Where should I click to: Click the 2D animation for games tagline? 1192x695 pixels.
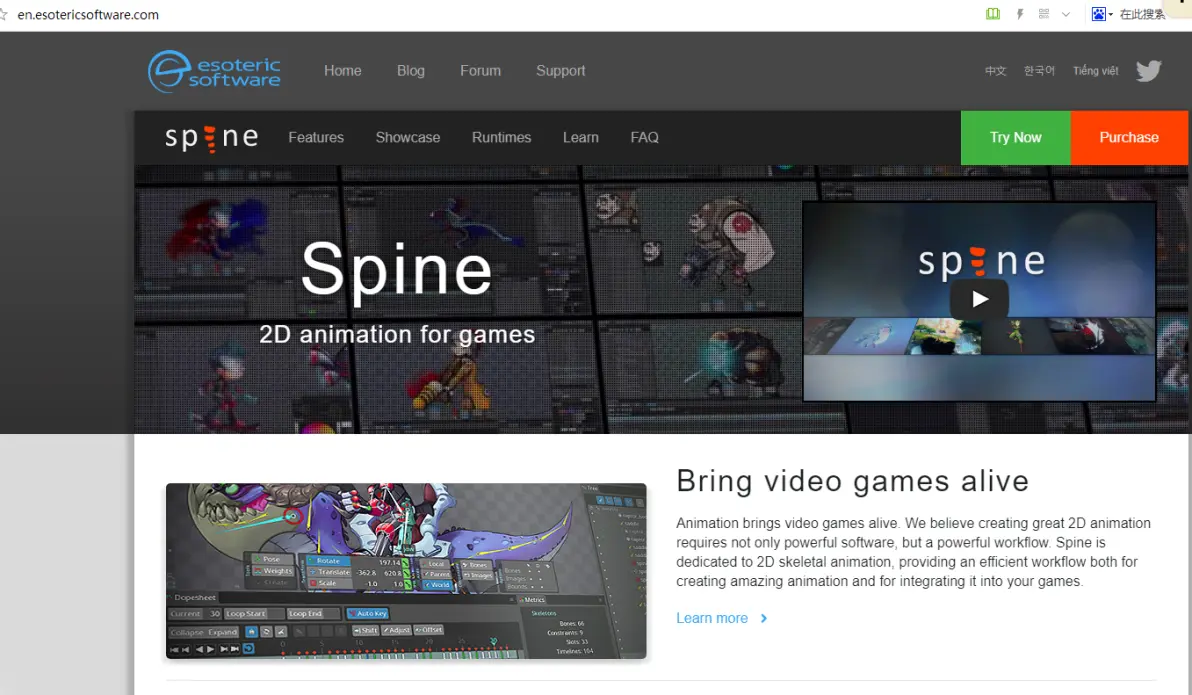(397, 335)
